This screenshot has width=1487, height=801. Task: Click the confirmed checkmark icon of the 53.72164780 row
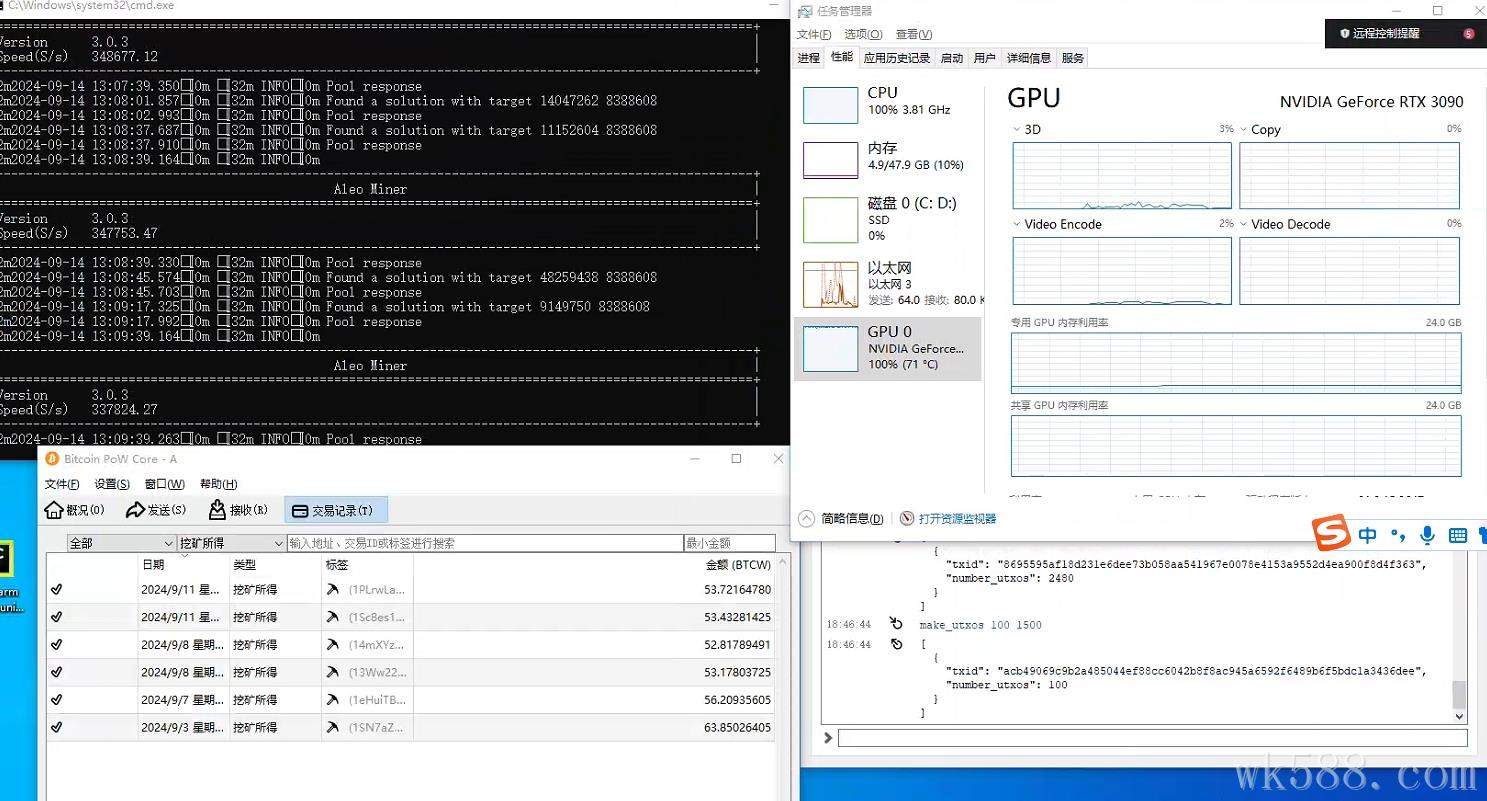[x=56, y=590]
